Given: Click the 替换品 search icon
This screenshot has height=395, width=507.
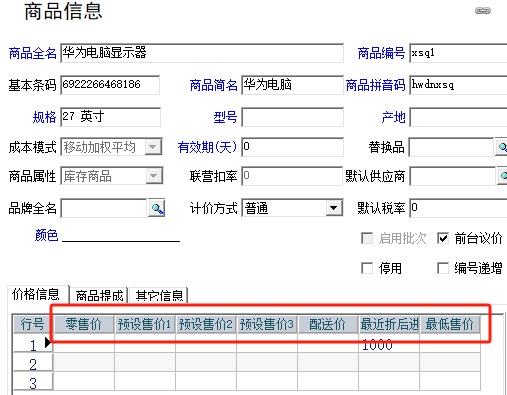Looking at the screenshot, I should 502,147.
